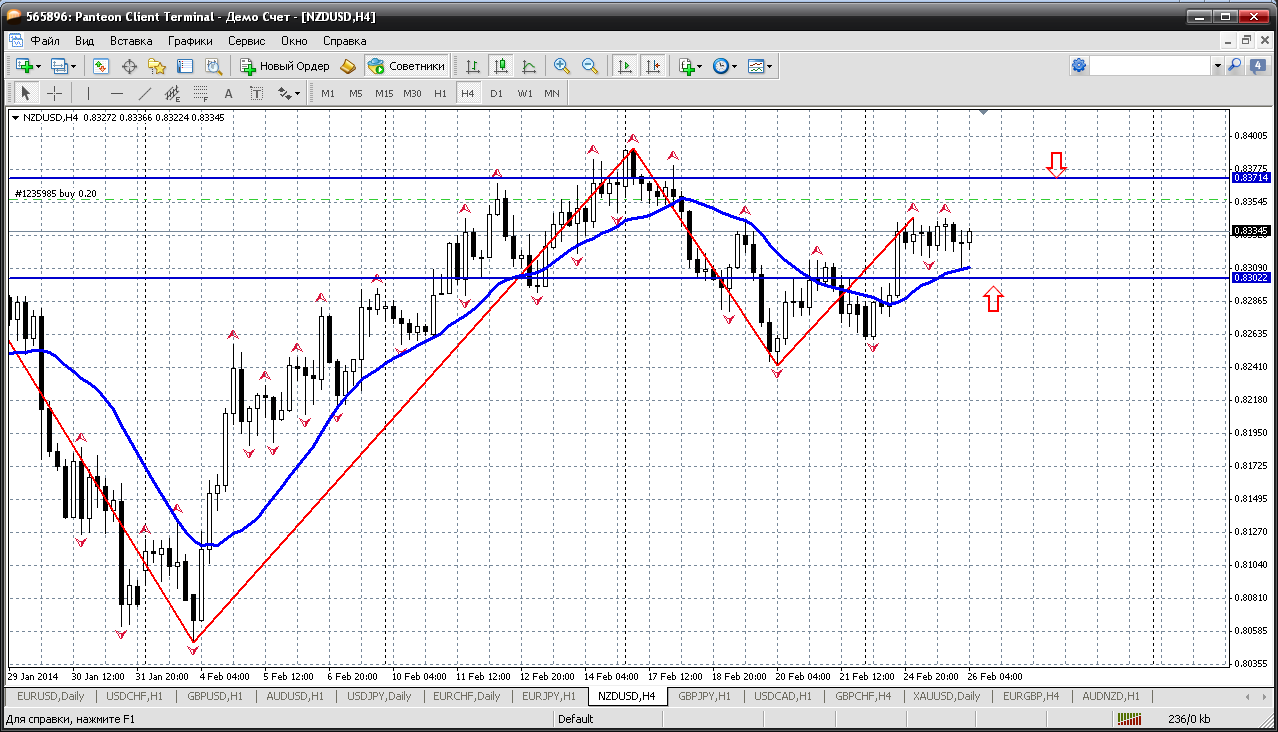Screen dimensions: 1278x732
Task: Show the Market Watch panel
Action: pyautogui.click(x=101, y=66)
